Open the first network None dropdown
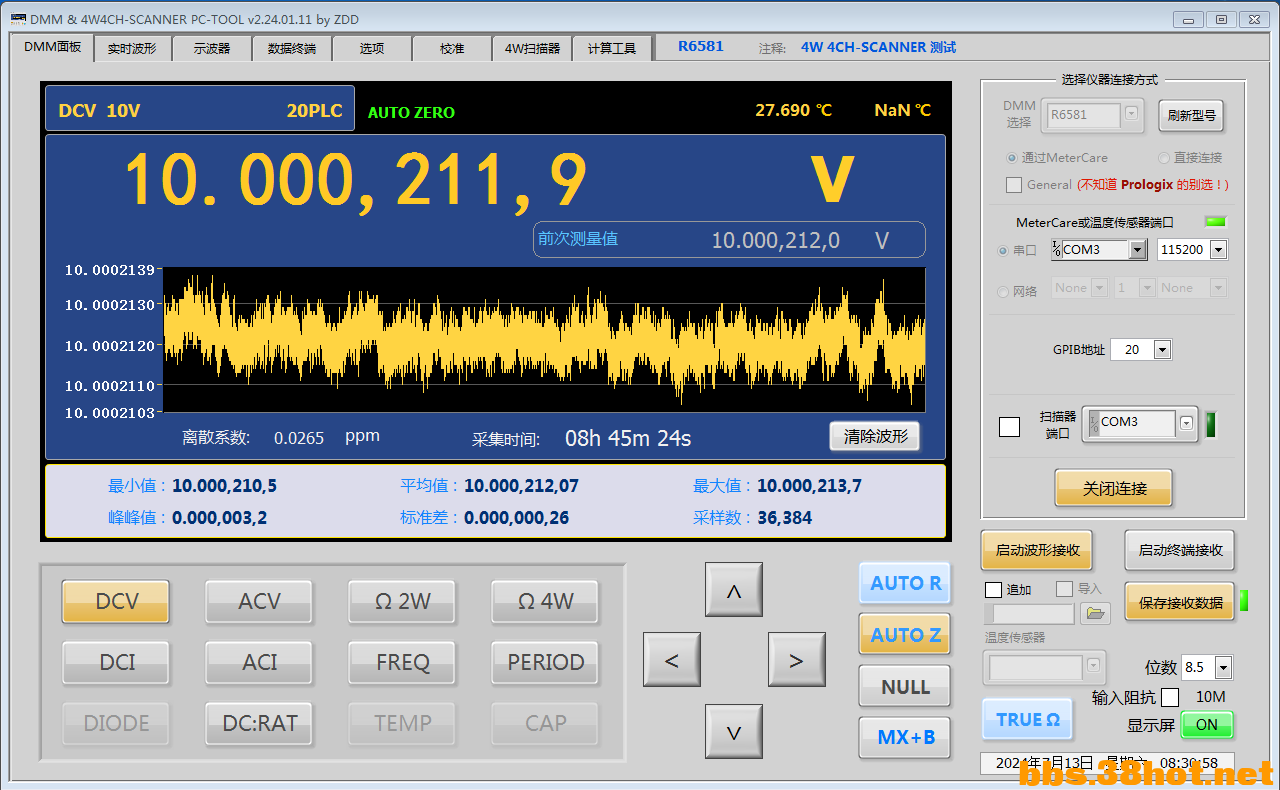Image resolution: width=1280 pixels, height=790 pixels. (1099, 287)
